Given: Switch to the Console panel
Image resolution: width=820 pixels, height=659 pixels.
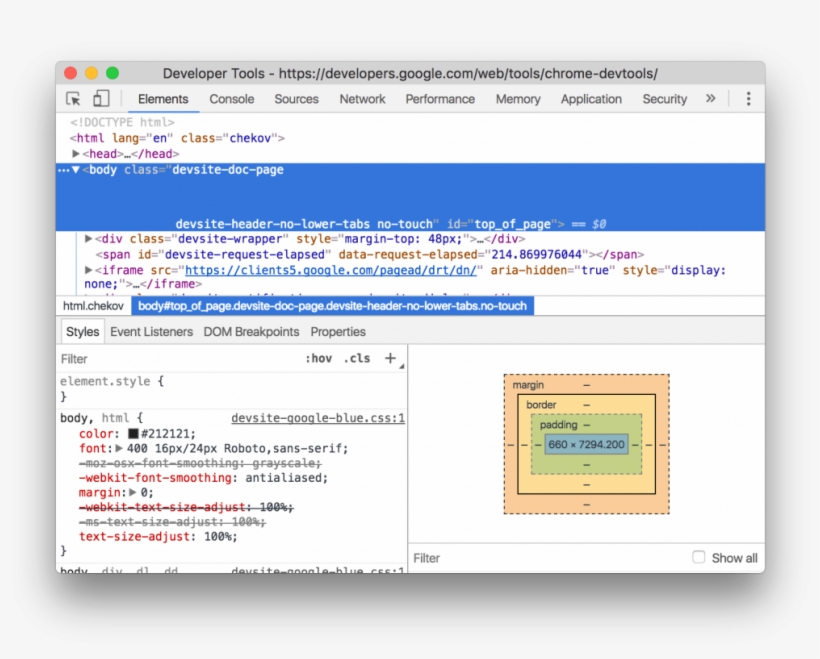Looking at the screenshot, I should [231, 98].
